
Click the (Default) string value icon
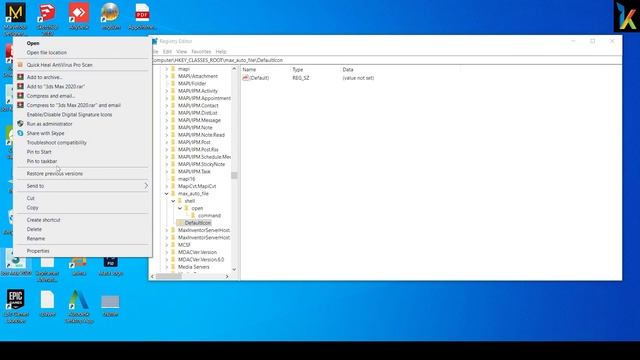tap(245, 78)
